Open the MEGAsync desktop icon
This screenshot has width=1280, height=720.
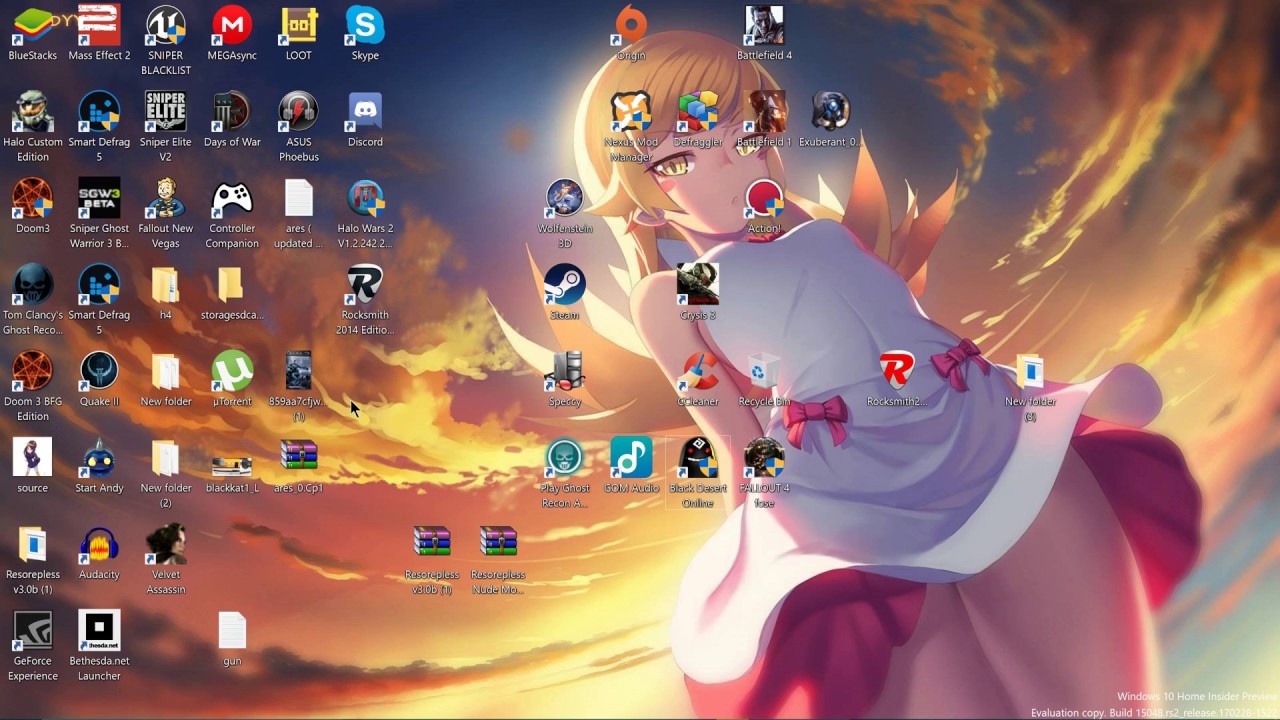[x=232, y=26]
